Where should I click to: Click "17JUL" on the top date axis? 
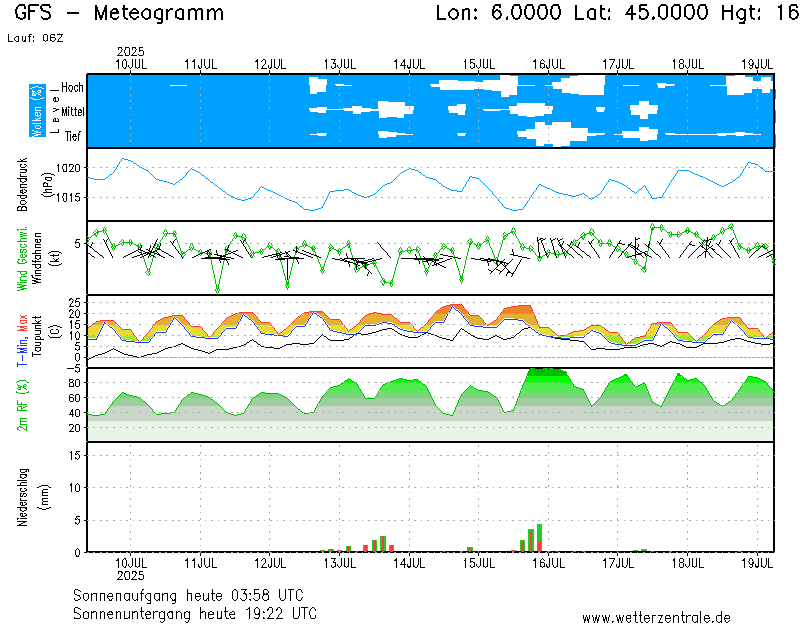618,64
